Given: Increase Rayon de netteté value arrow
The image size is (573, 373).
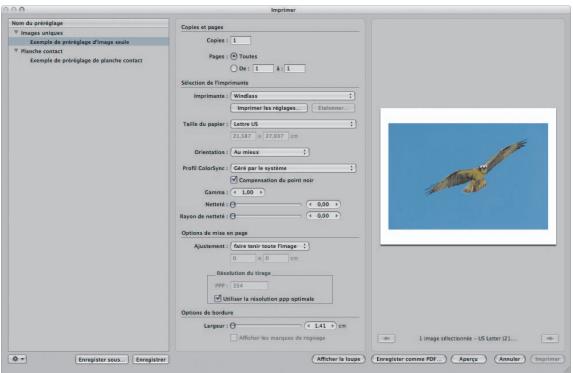Looking at the screenshot, I should click(337, 216).
